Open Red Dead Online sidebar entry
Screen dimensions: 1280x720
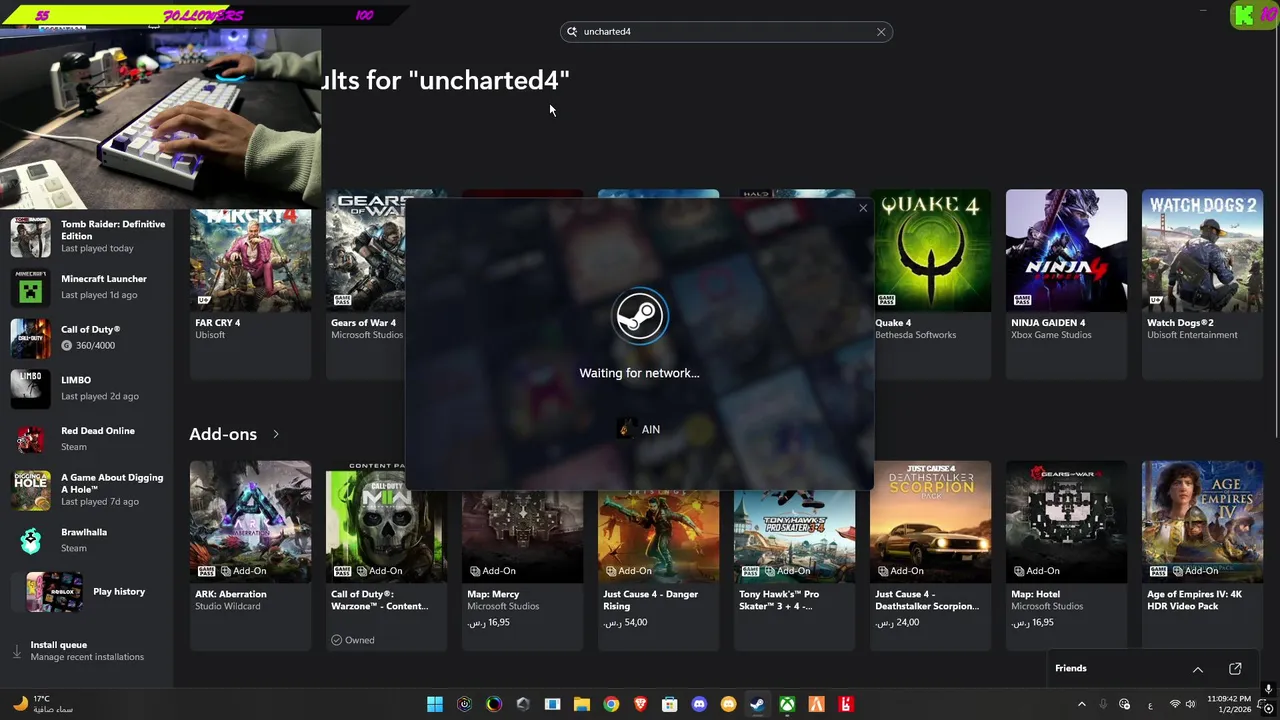(89, 439)
